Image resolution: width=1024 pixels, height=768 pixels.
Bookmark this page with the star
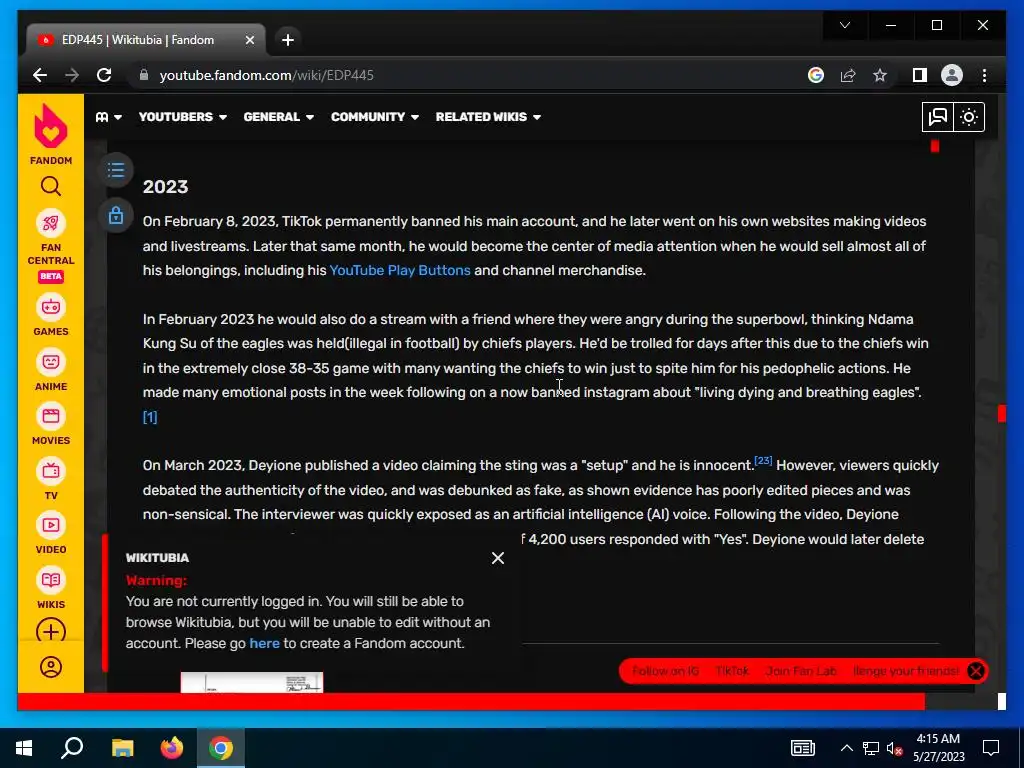point(880,75)
